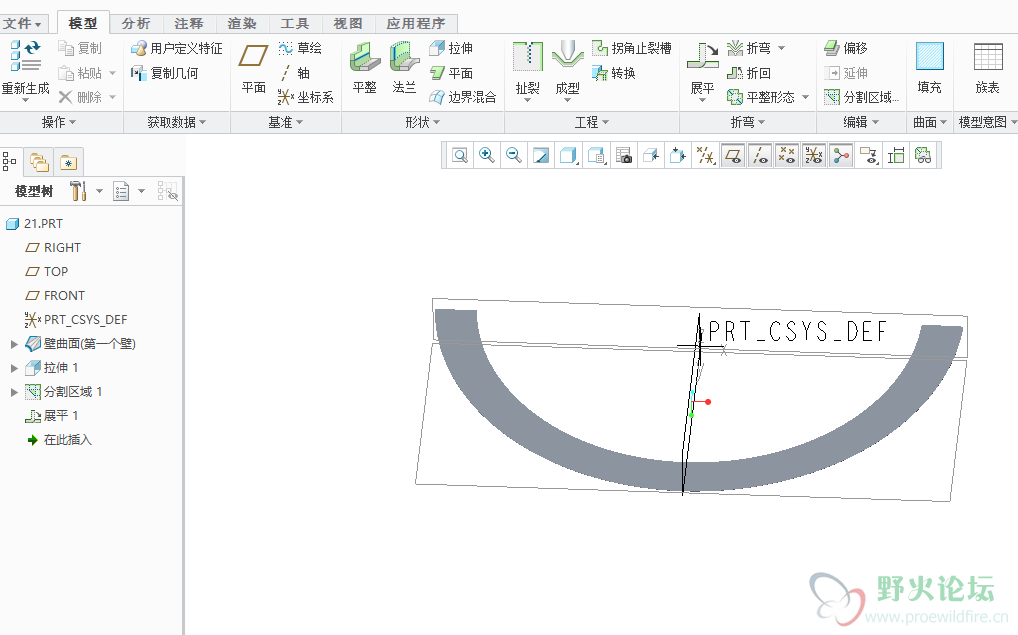Open the 获取数据 group dropdown
Viewport: 1018px width, 635px height.
click(x=177, y=122)
